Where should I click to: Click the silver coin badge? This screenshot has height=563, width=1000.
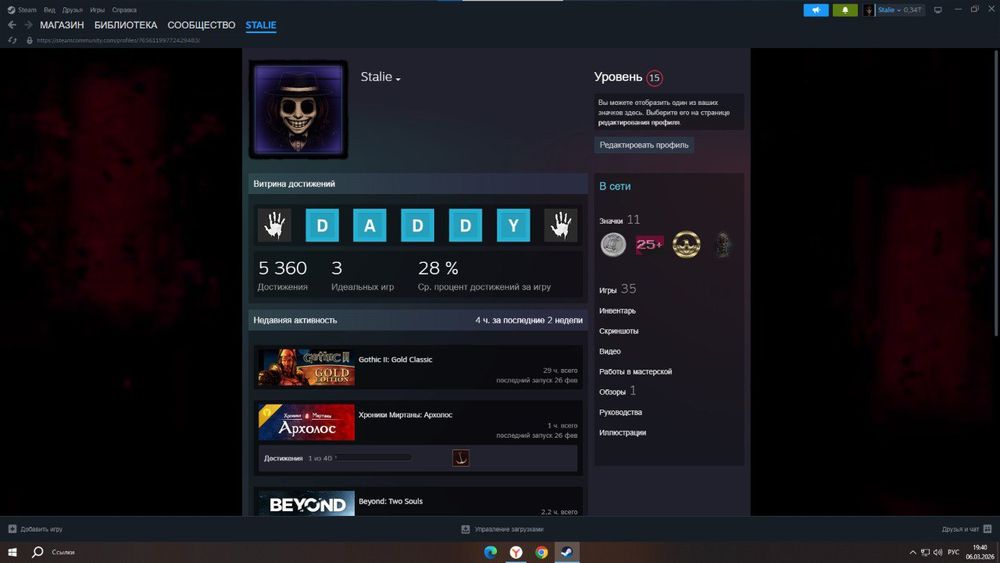point(613,245)
